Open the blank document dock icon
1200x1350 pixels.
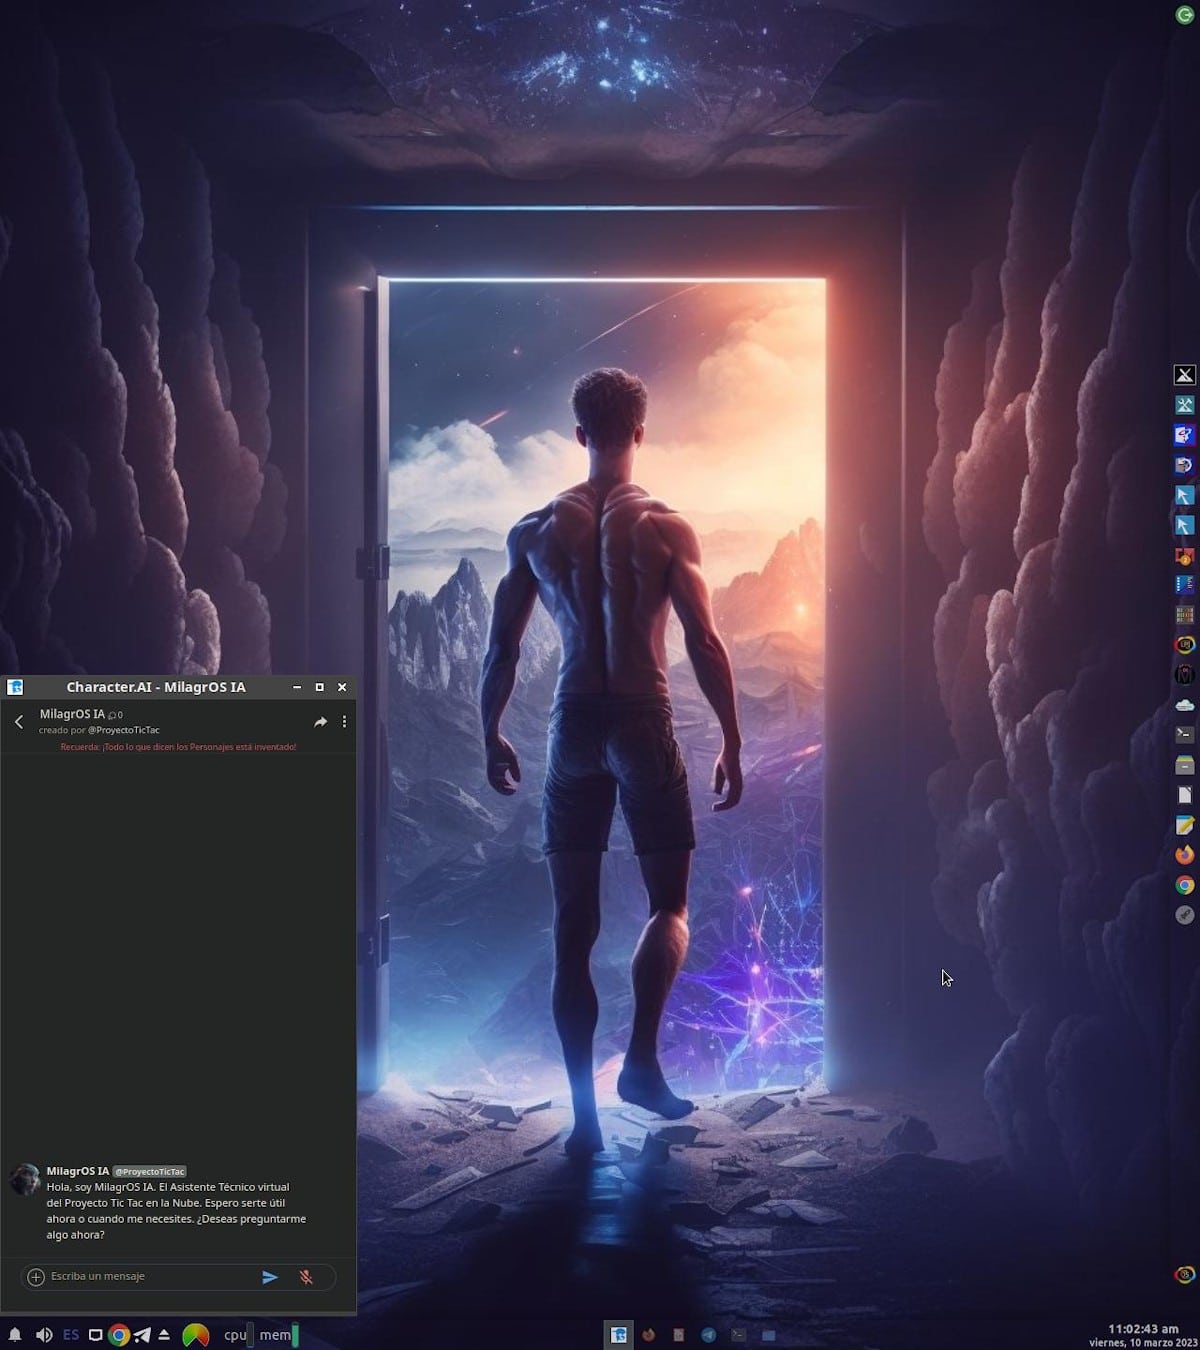[x=1185, y=795]
